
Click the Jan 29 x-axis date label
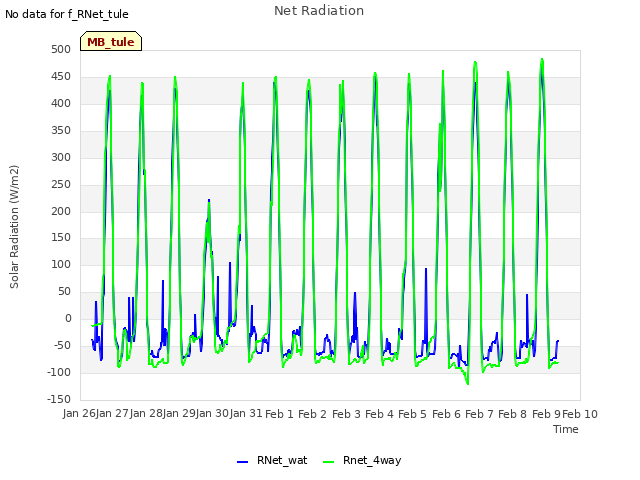pyautogui.click(x=179, y=413)
